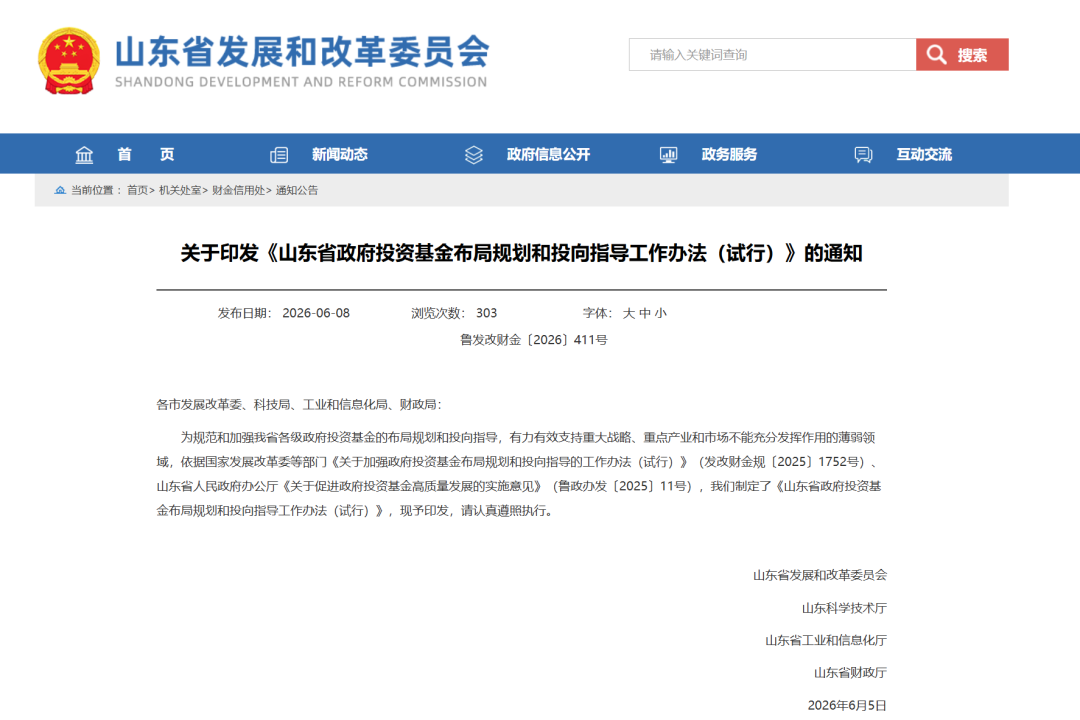
Task: Click the English subtitle SHANDONG DEVELOPMENT AND REFORM COMMISSION
Action: coord(301,82)
